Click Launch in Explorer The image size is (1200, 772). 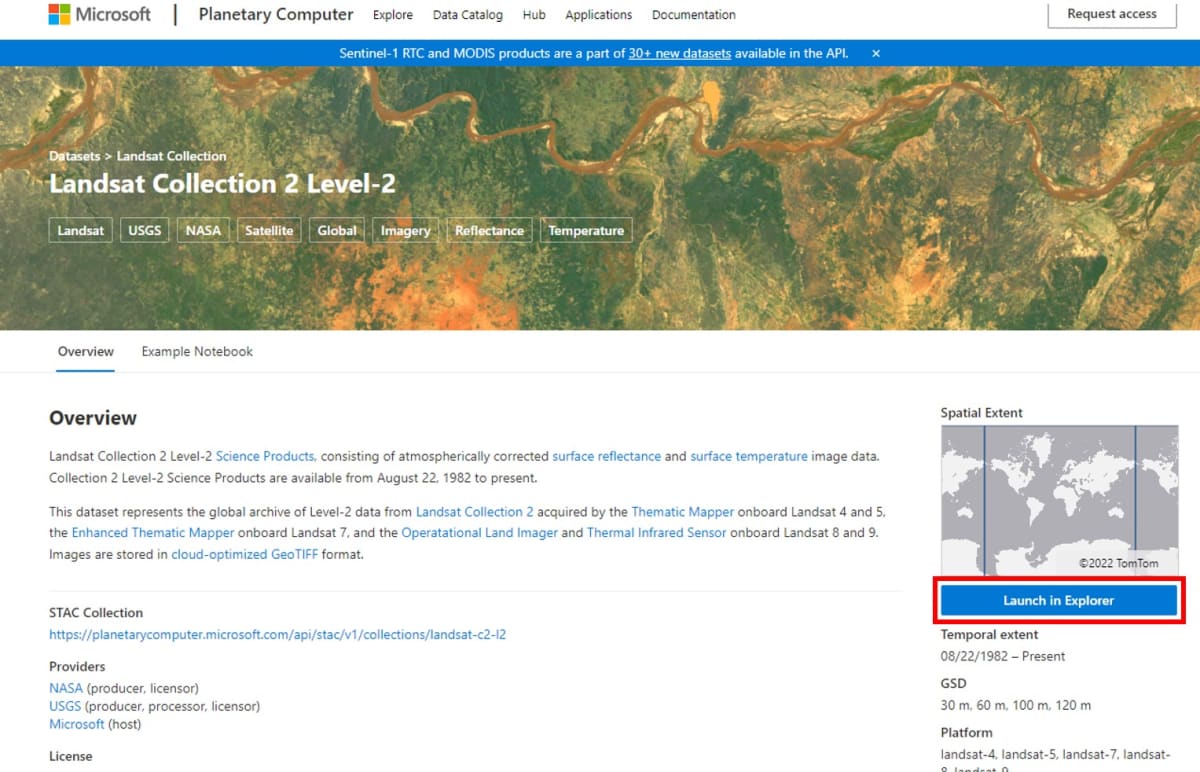(x=1059, y=600)
